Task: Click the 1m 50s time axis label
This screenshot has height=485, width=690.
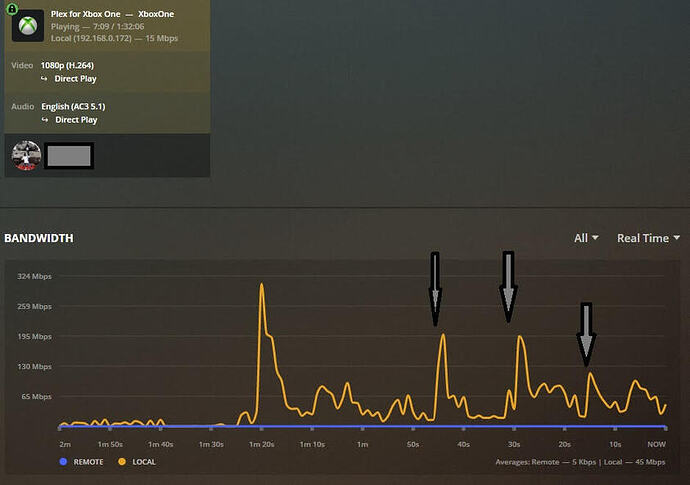Action: (110, 445)
